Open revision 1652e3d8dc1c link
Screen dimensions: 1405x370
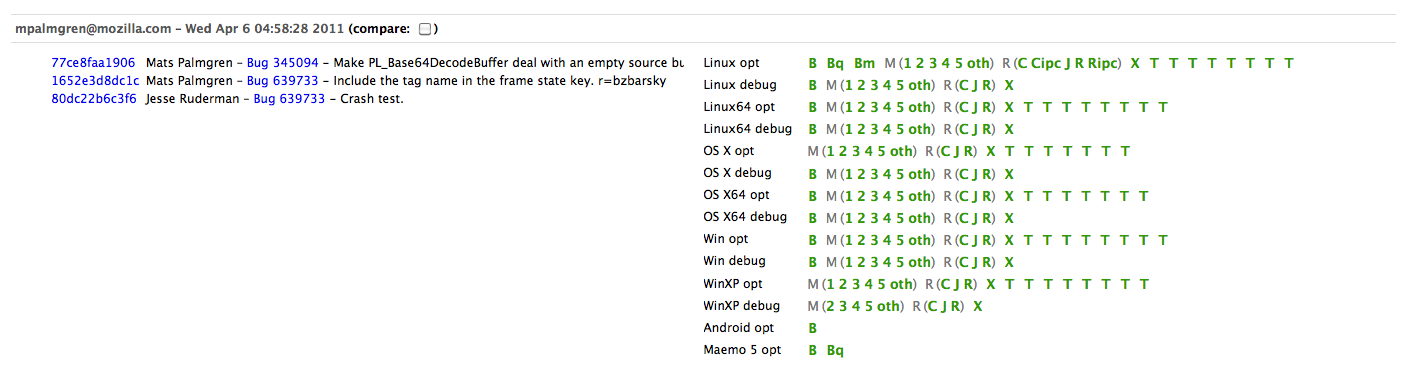coord(95,81)
